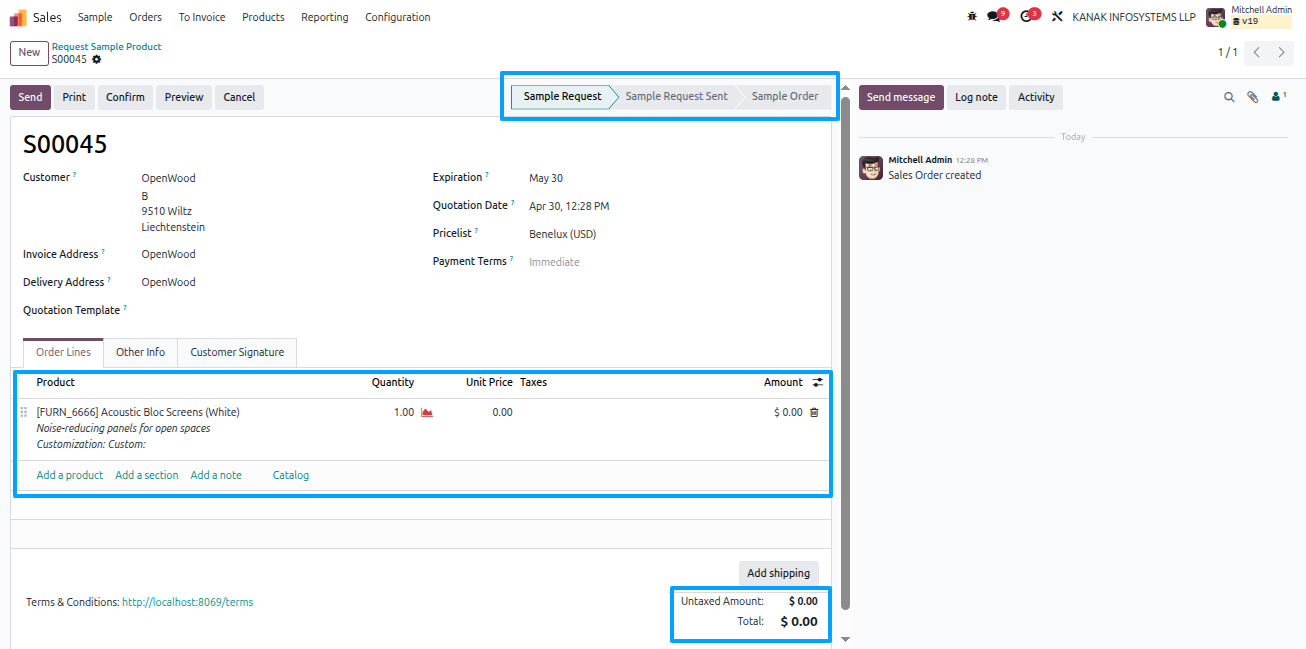Open the debug bug icon menu

click(972, 17)
